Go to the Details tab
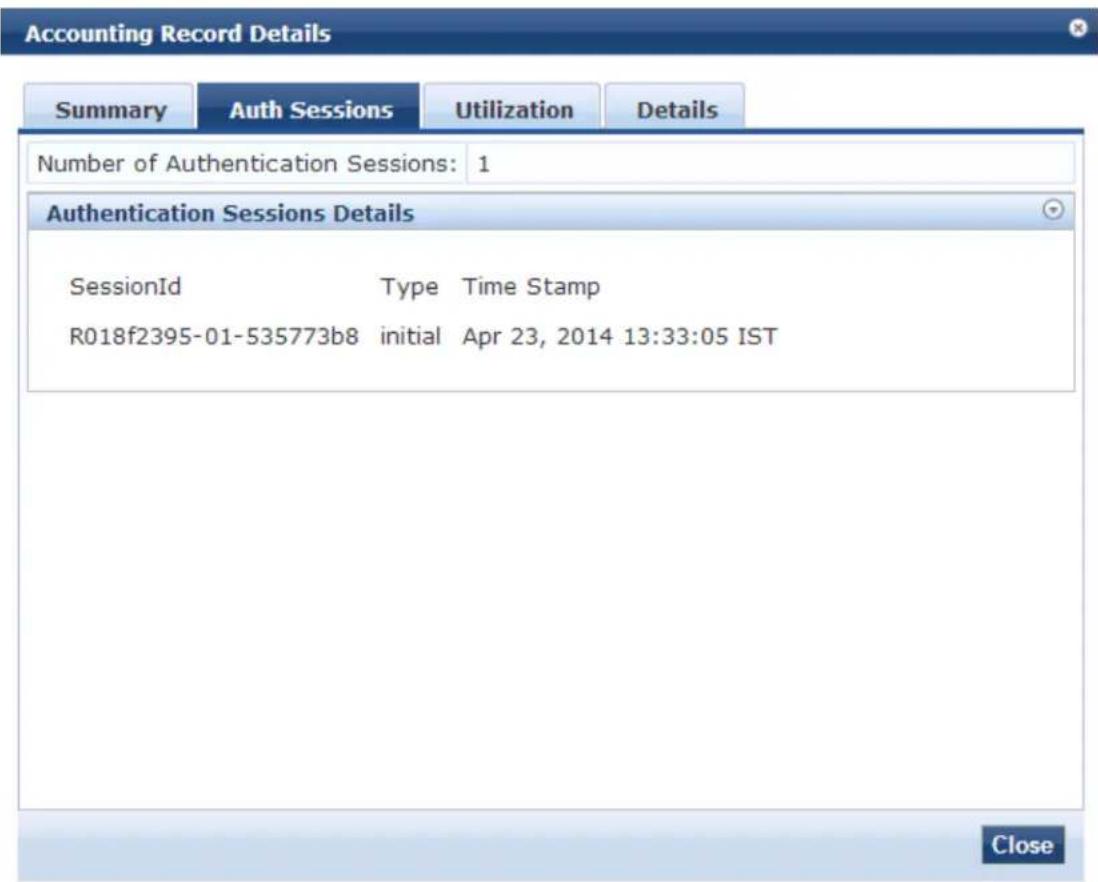The image size is (1098, 882). click(676, 108)
